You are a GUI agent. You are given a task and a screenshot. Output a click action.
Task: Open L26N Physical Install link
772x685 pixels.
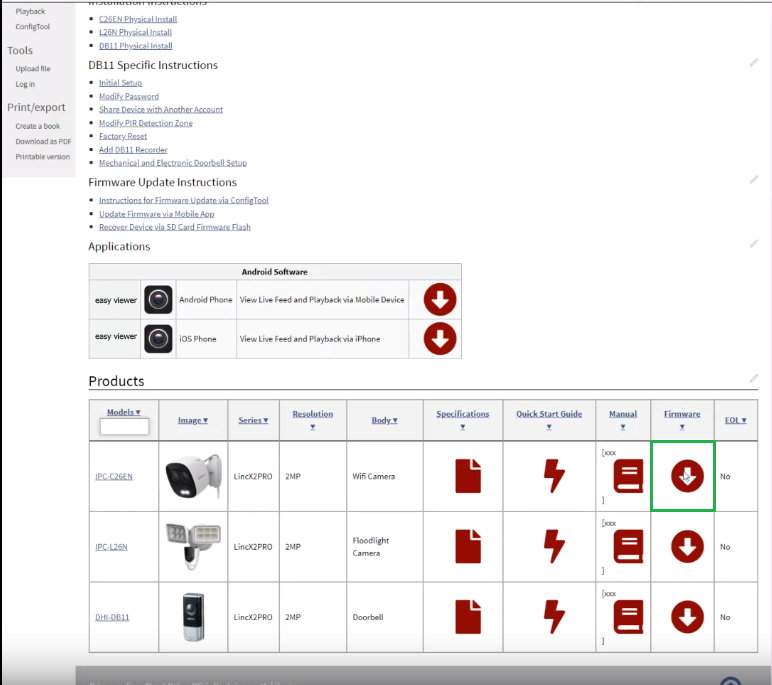135,32
